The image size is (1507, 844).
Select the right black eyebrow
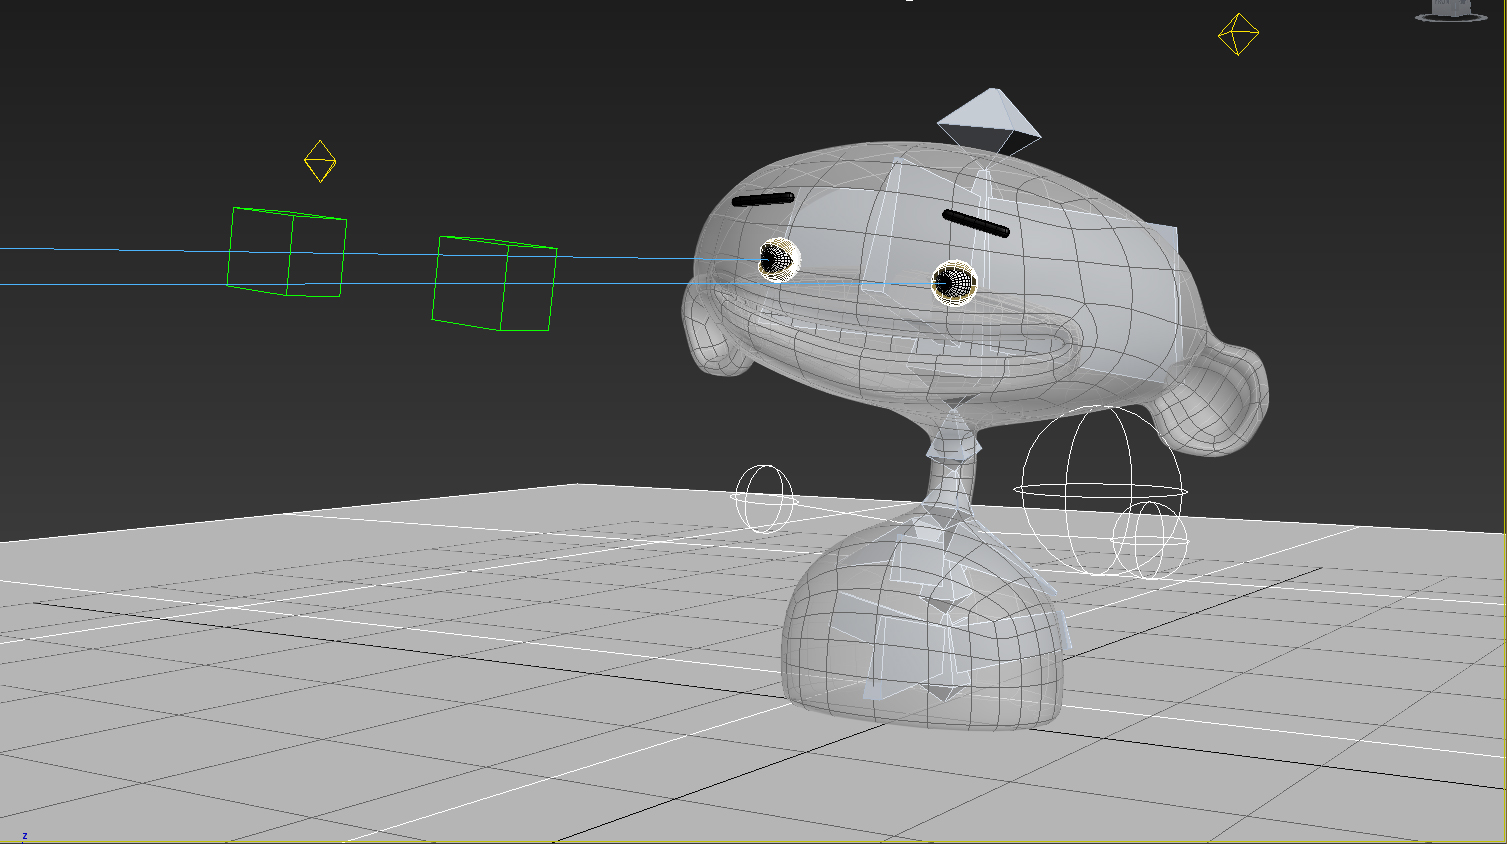[x=976, y=224]
